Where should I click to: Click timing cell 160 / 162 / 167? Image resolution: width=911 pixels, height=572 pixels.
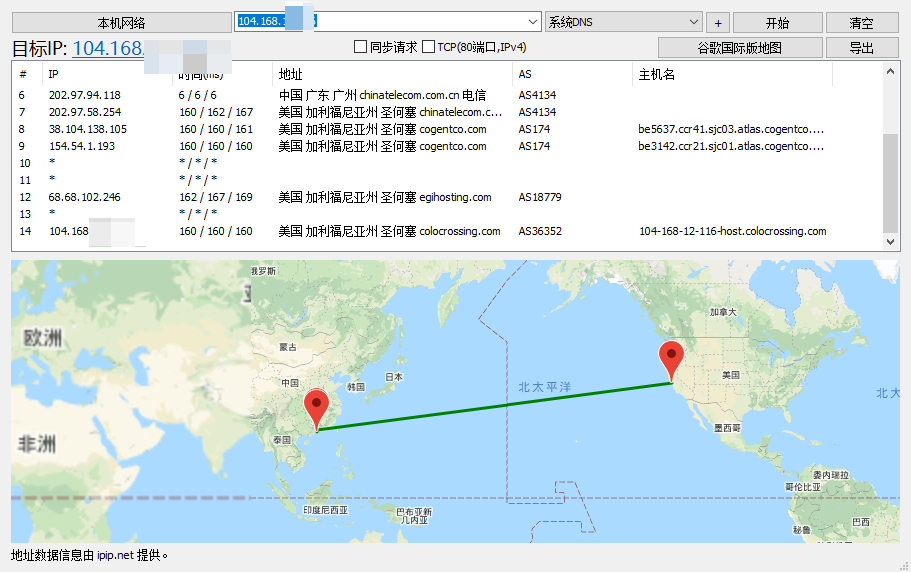pos(216,111)
